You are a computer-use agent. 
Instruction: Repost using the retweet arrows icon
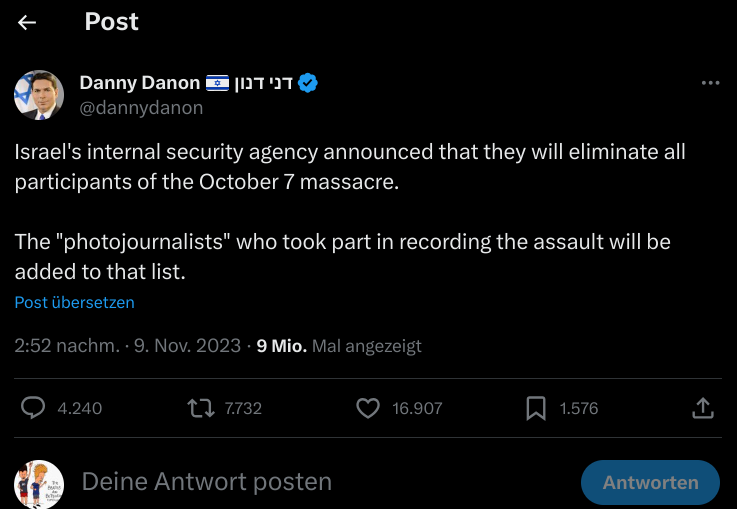[201, 407]
